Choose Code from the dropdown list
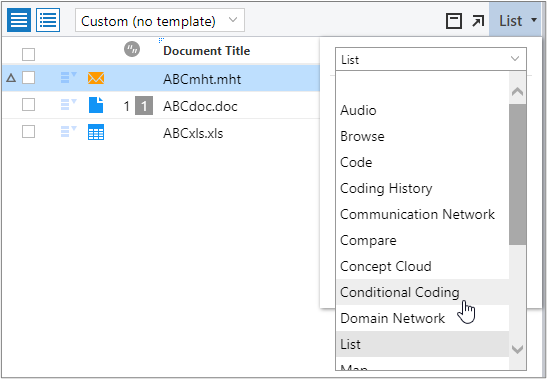The image size is (547, 379). (x=422, y=162)
